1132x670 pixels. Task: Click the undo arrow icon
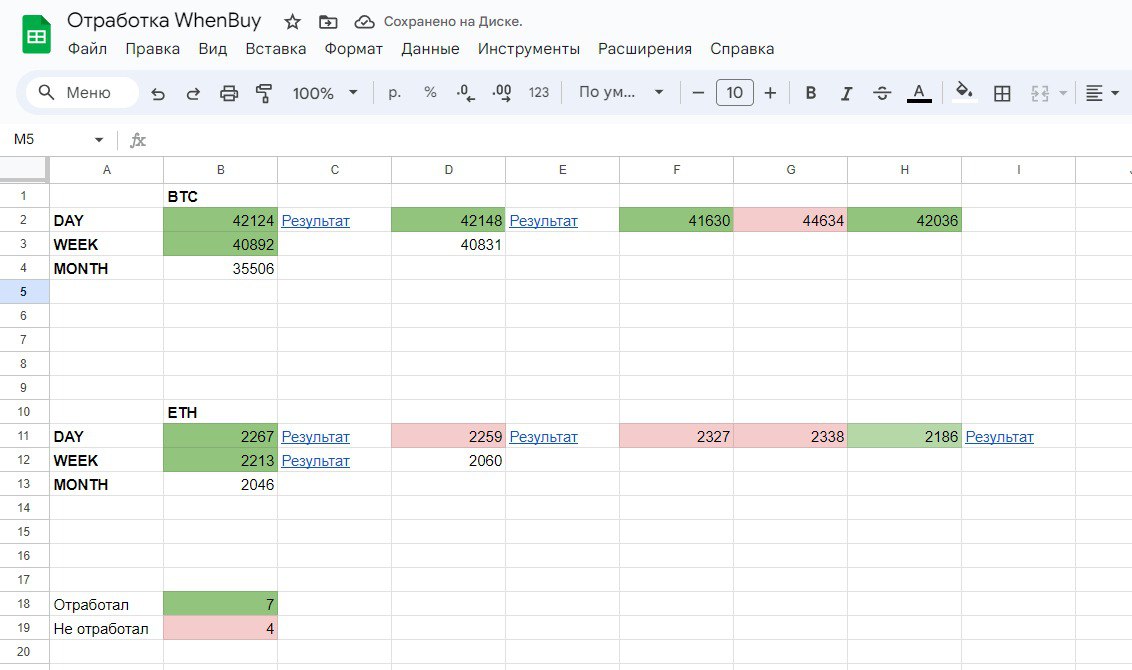tap(158, 93)
